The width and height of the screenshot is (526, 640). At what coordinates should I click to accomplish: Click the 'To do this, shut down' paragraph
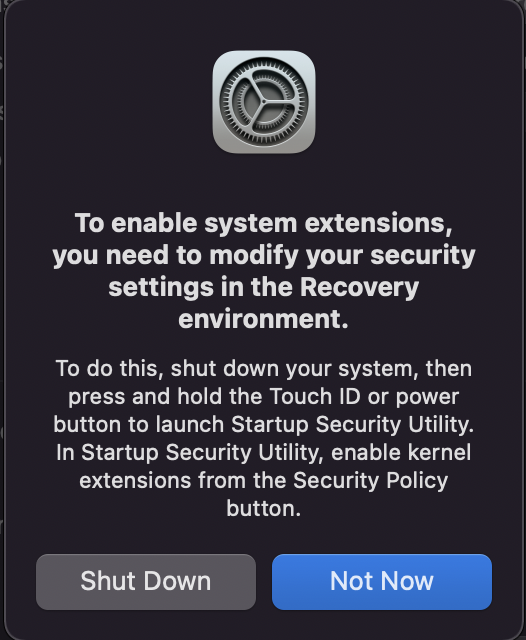click(x=264, y=438)
